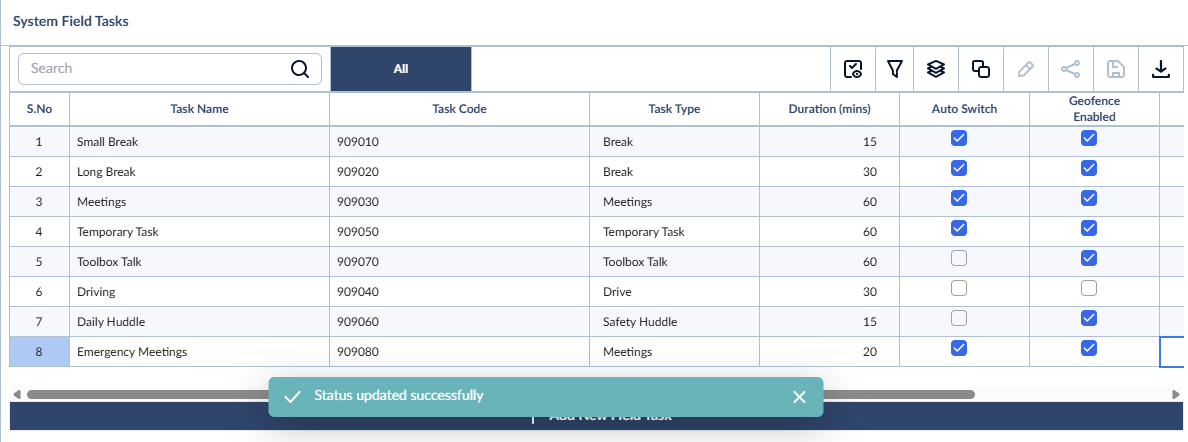Viewport: 1188px width, 442px height.
Task: Click the pencil edit icon
Action: point(1026,69)
